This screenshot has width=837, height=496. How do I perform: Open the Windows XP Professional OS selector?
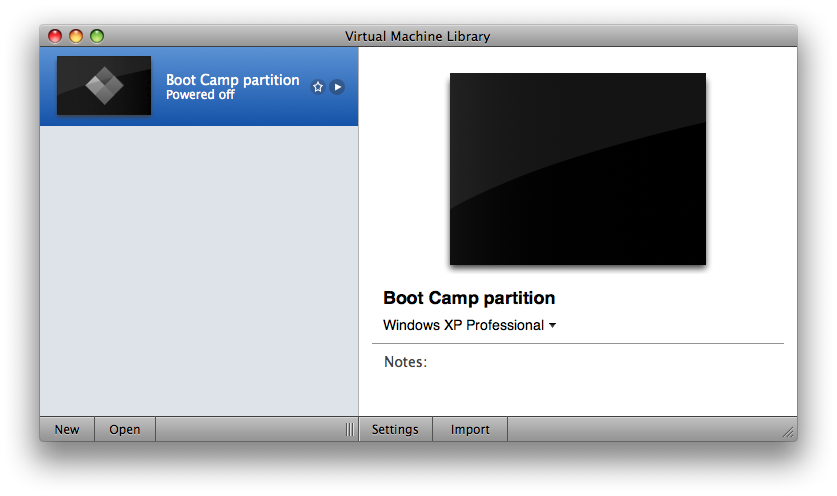(469, 325)
